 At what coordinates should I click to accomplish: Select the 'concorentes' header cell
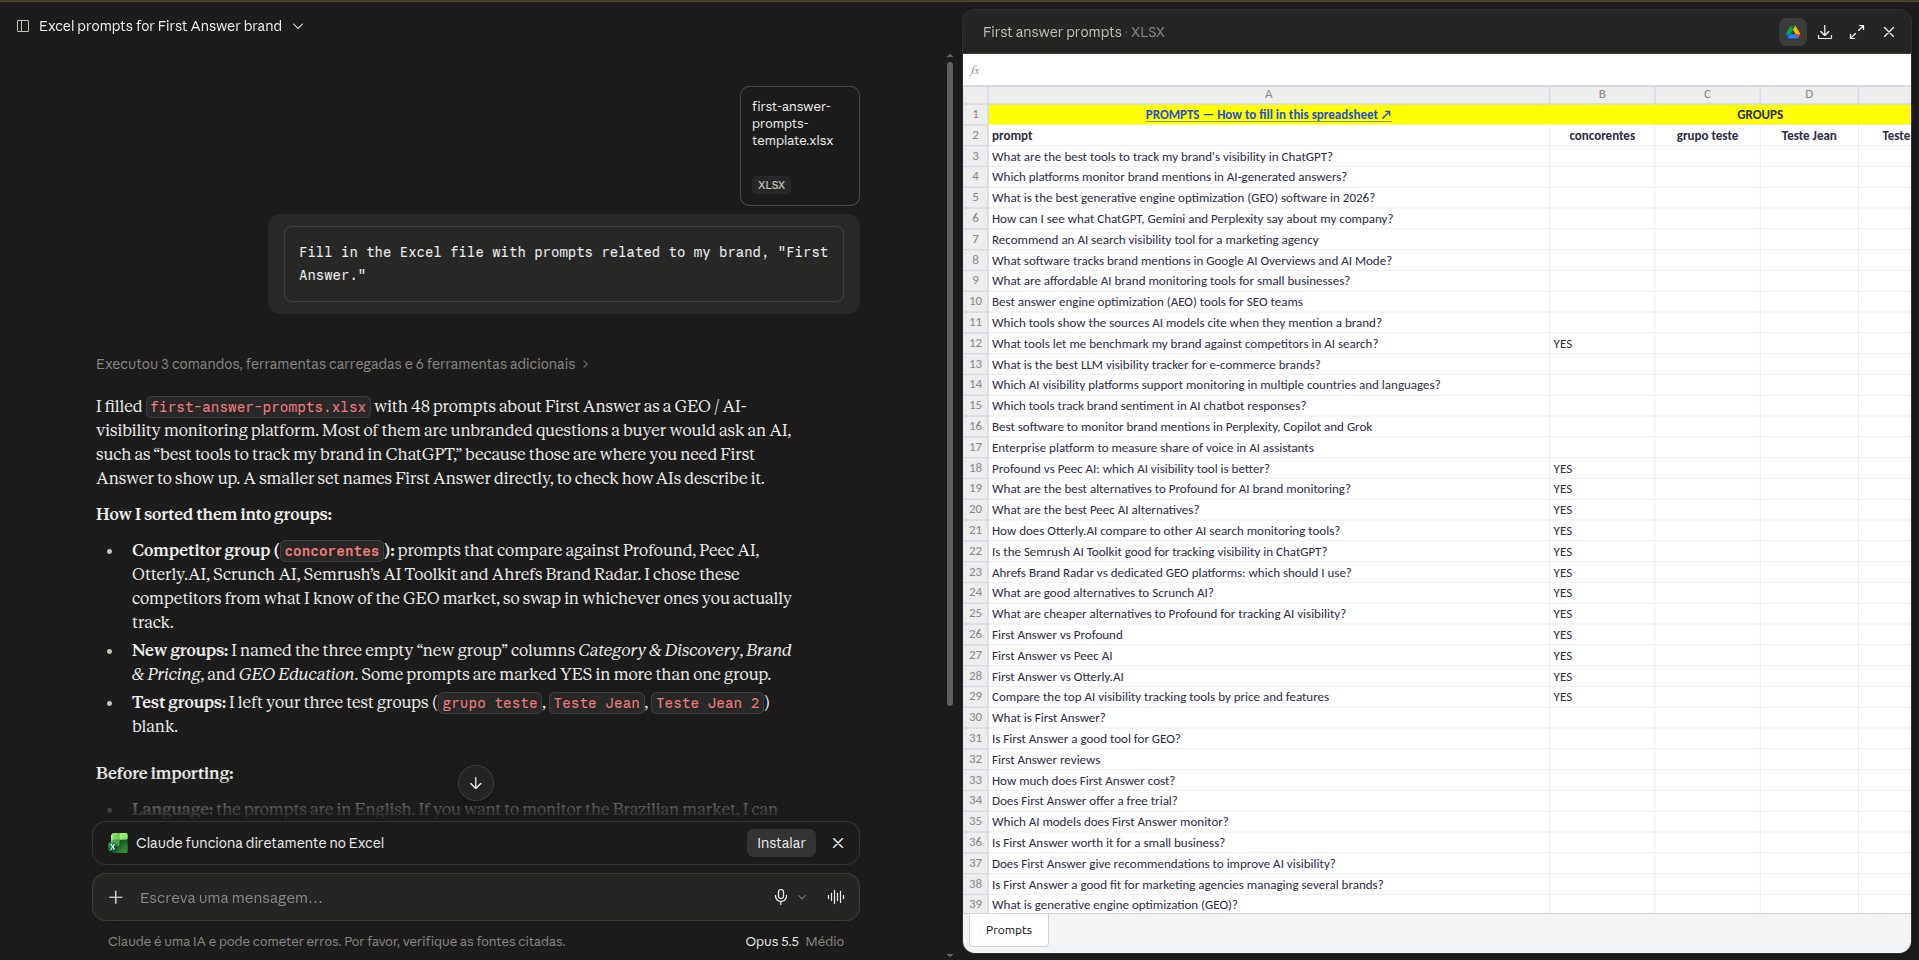pyautogui.click(x=1602, y=136)
